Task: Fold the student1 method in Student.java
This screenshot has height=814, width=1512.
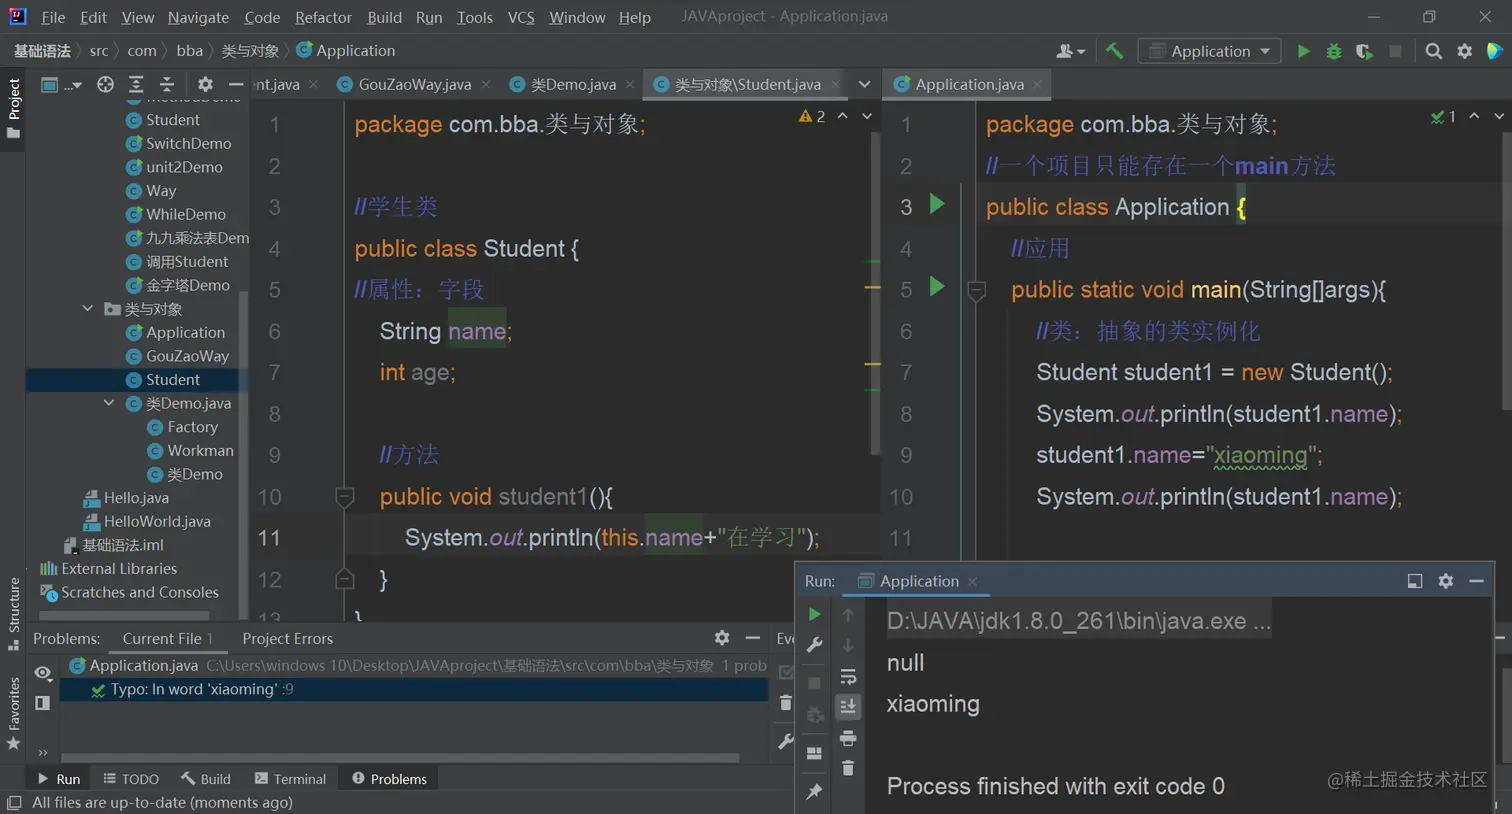Action: point(345,496)
